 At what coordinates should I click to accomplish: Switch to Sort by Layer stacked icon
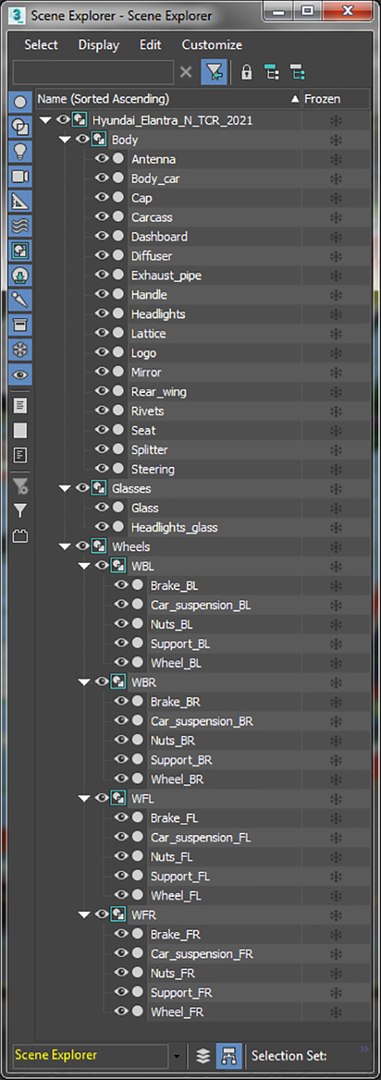point(203,1055)
